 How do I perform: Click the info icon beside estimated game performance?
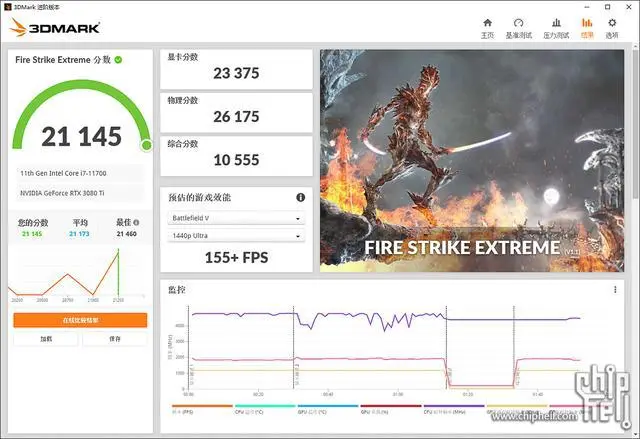(x=300, y=197)
